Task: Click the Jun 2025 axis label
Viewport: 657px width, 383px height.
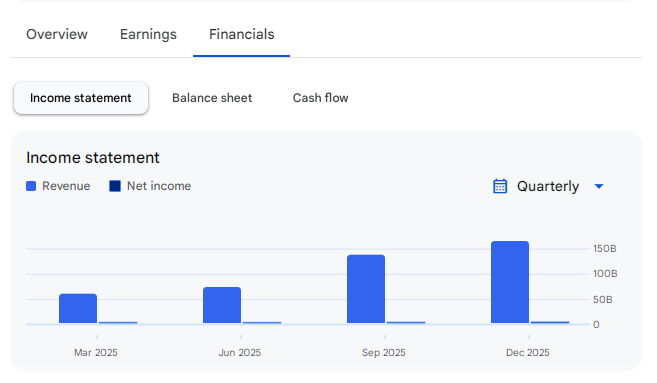Action: [240, 352]
